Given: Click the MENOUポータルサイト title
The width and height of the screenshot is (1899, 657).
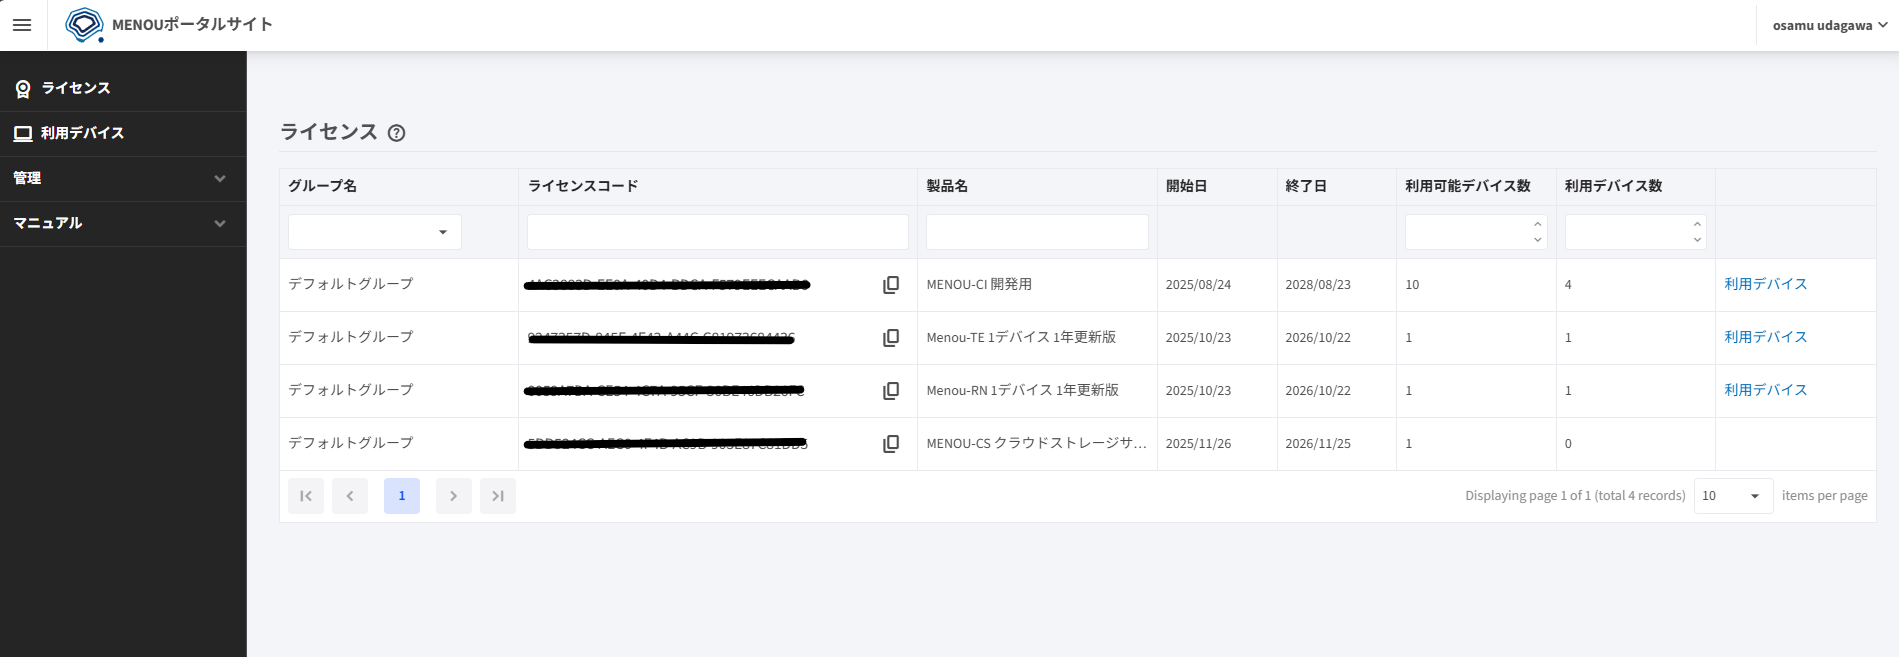Looking at the screenshot, I should tap(192, 25).
